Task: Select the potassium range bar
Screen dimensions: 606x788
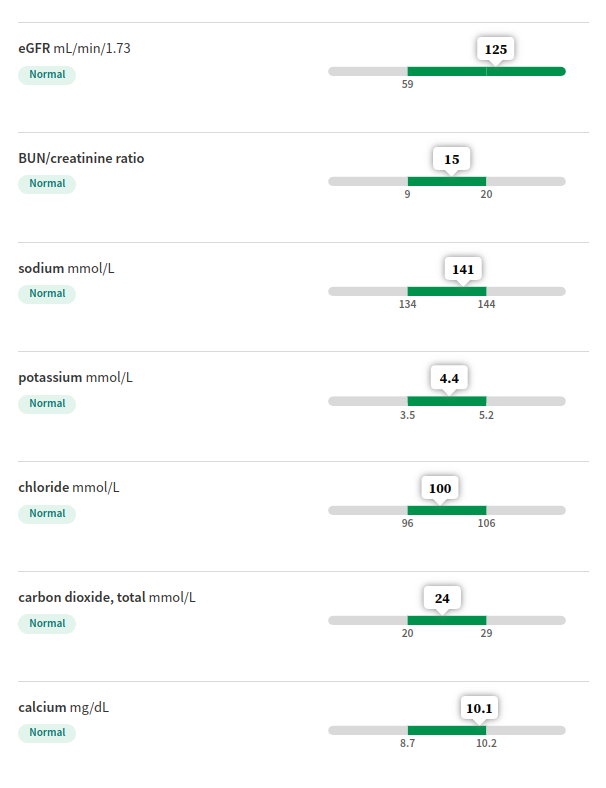Action: [x=447, y=401]
